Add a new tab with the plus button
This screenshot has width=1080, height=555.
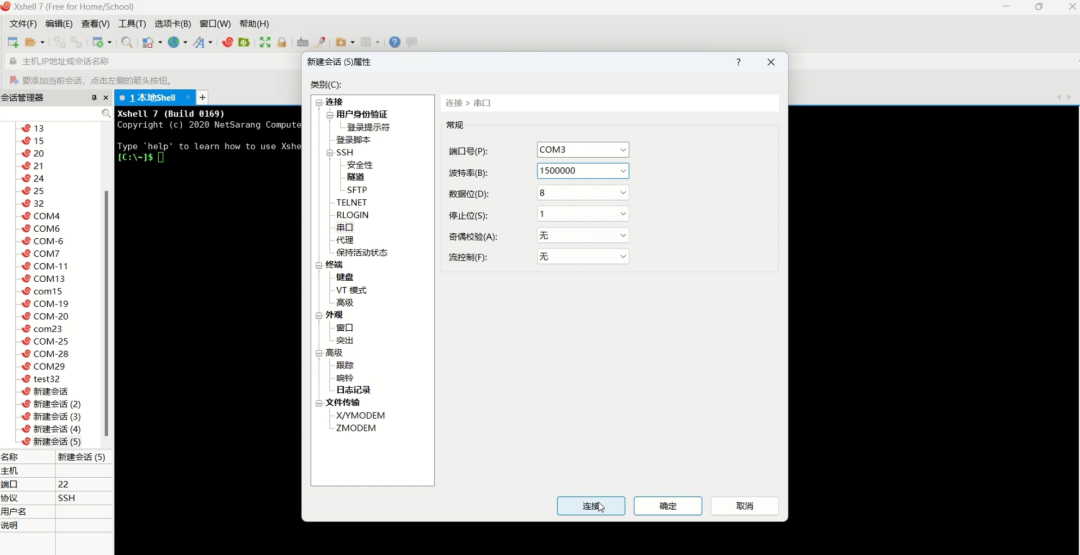click(202, 98)
